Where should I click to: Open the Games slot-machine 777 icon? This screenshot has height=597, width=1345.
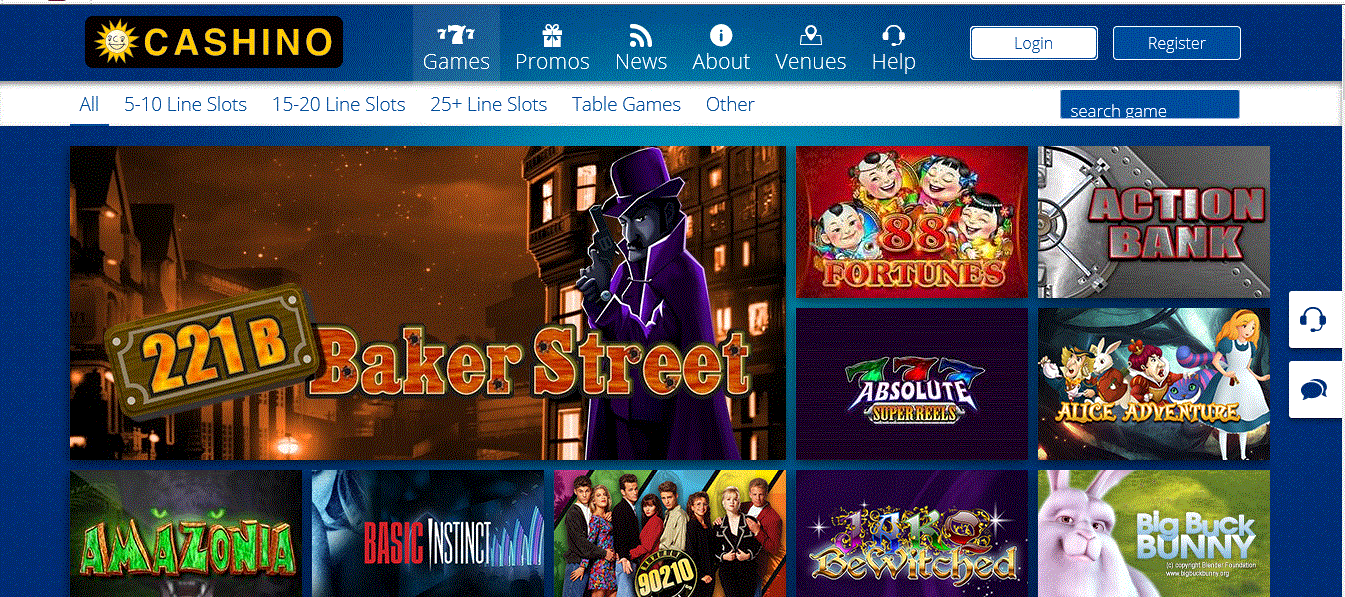[x=456, y=35]
